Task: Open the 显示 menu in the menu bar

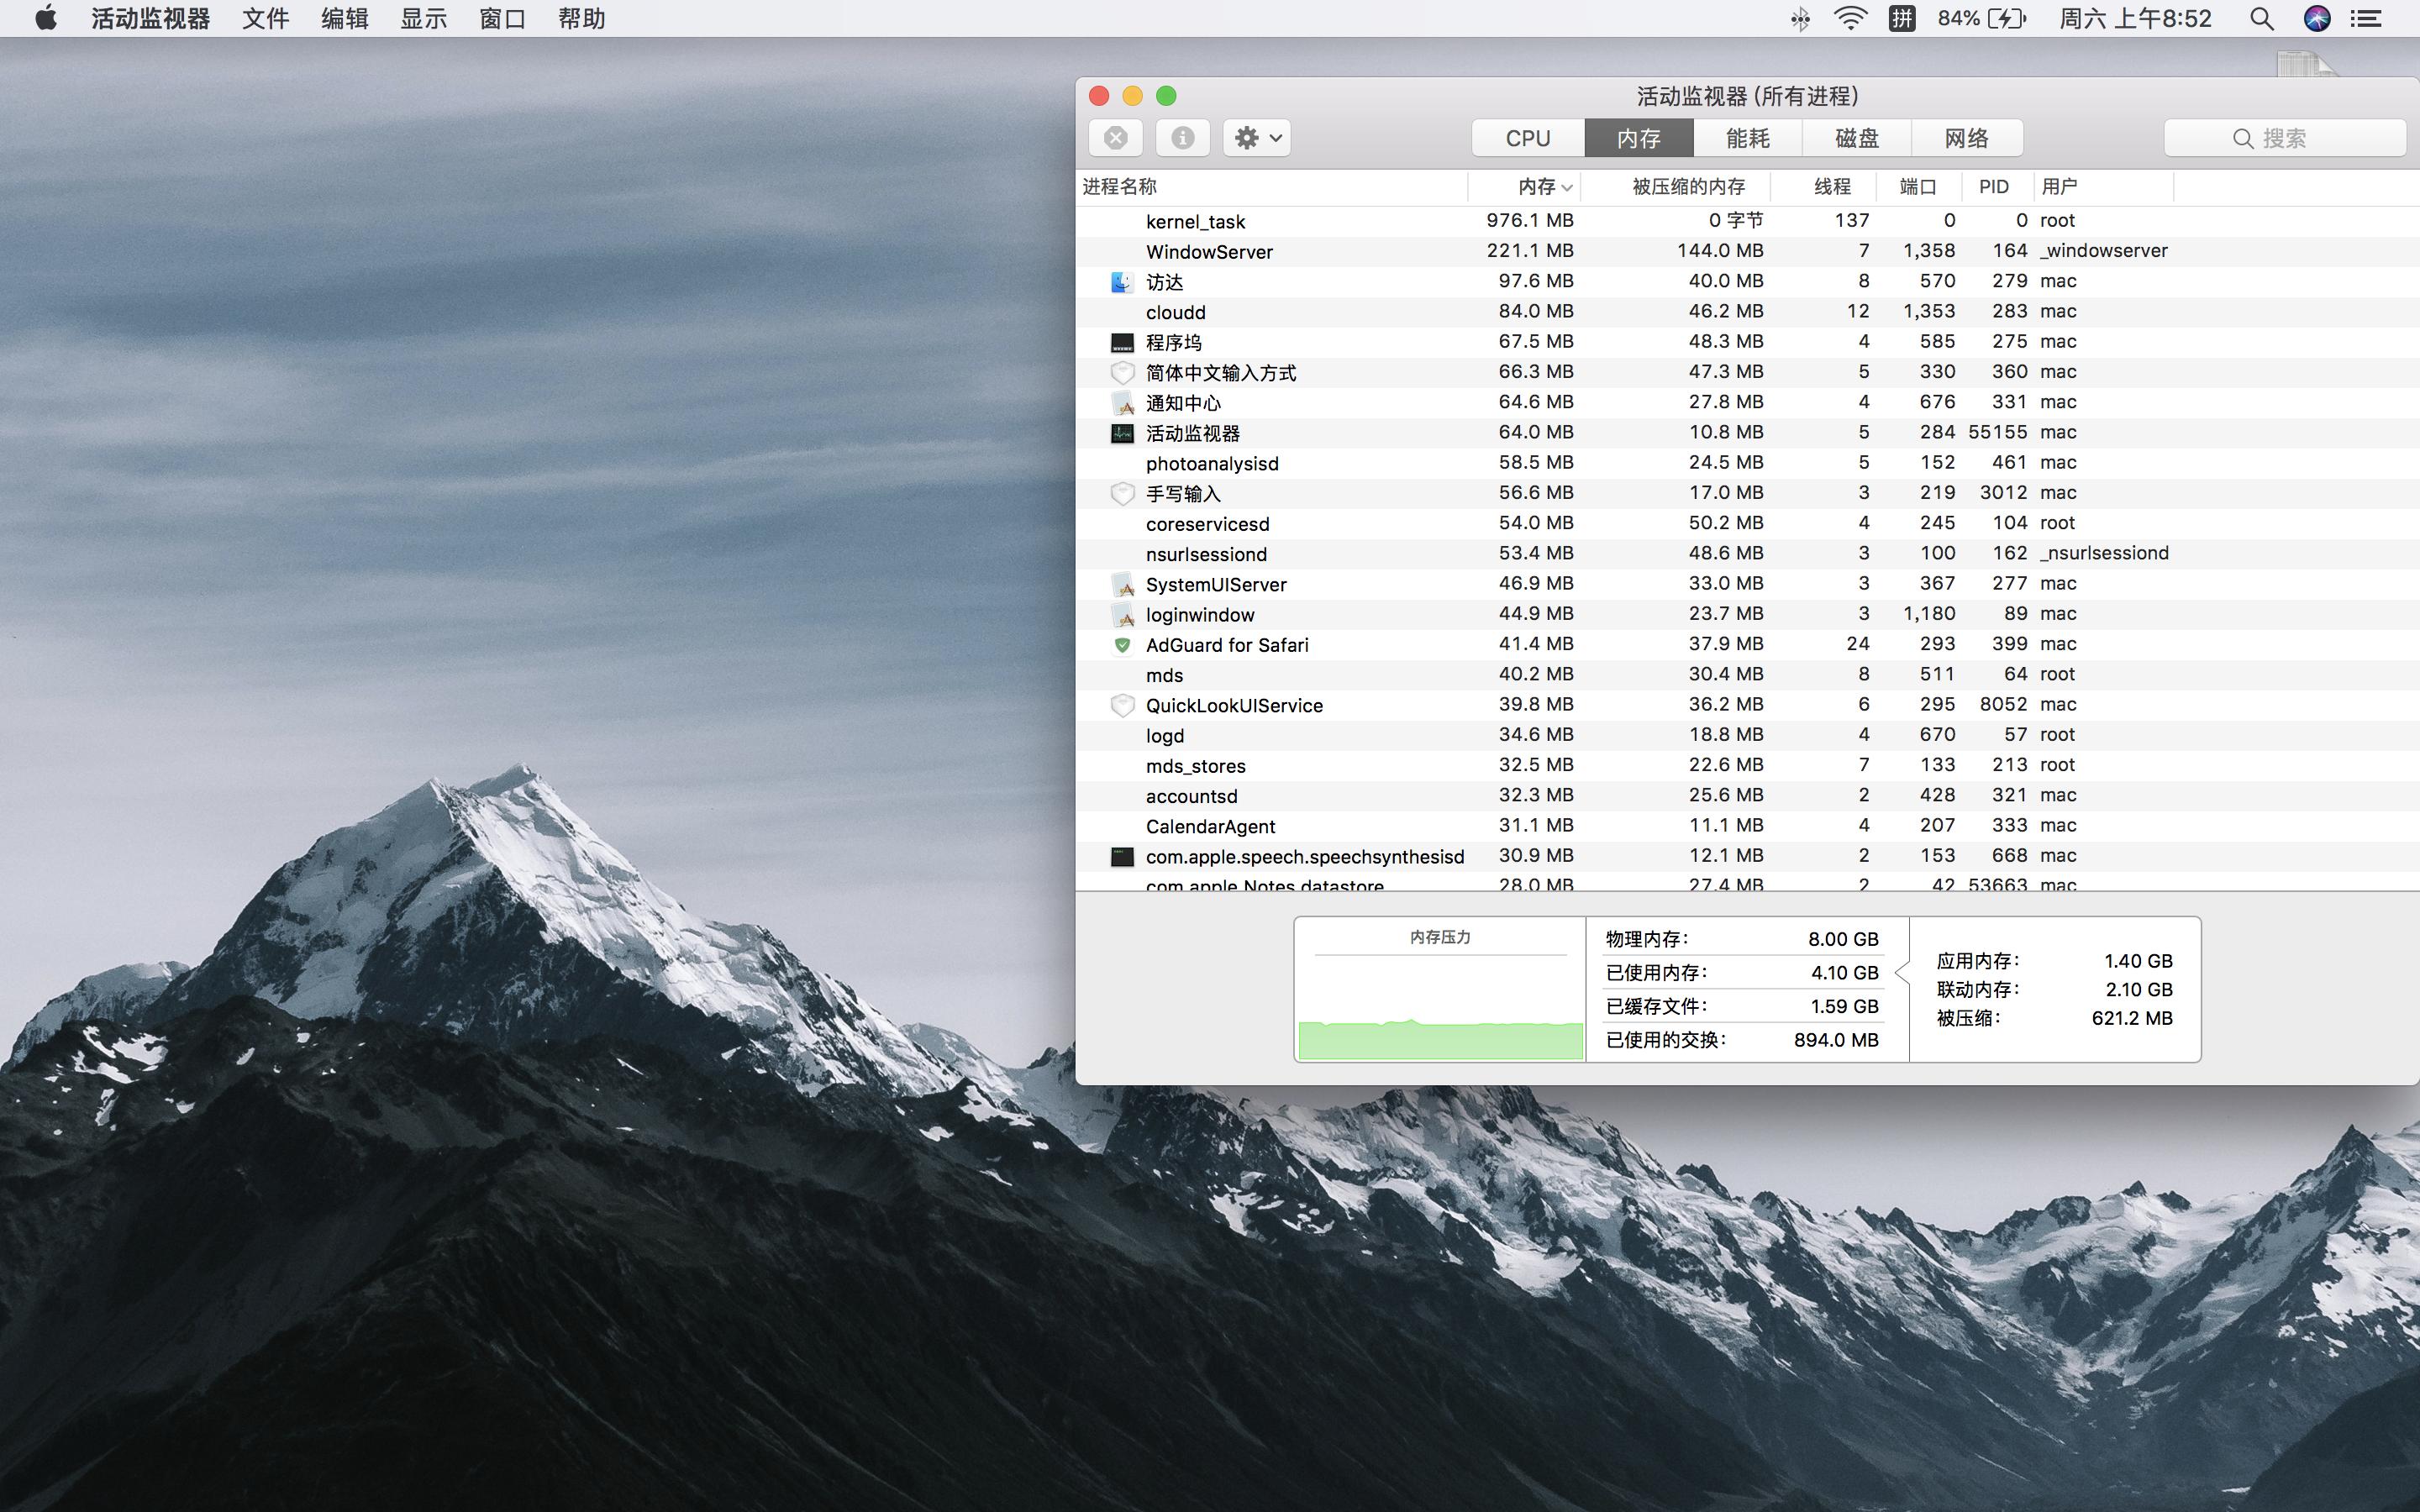Action: point(423,19)
